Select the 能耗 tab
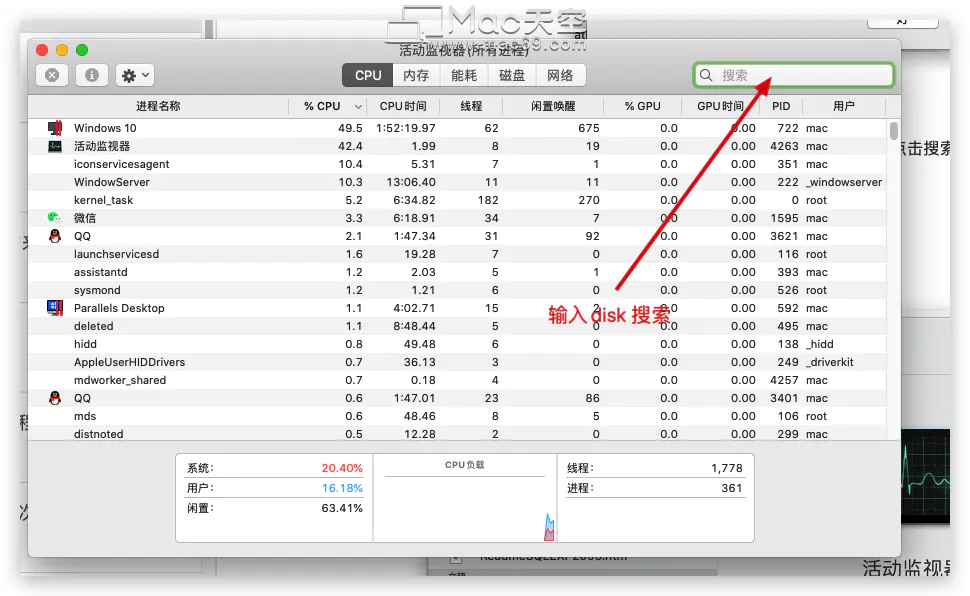This screenshot has width=970, height=596. [x=464, y=76]
